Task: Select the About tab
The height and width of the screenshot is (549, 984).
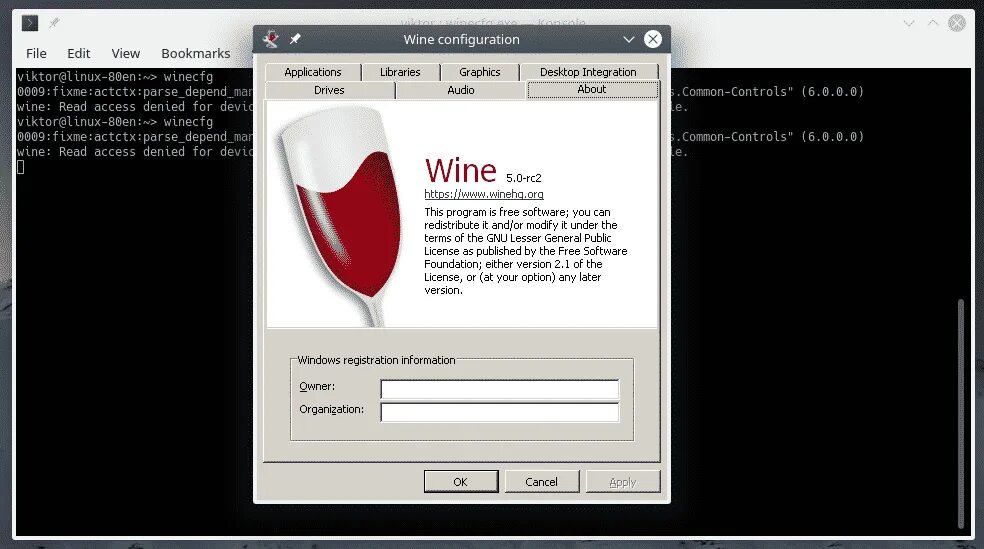Action: [x=592, y=90]
